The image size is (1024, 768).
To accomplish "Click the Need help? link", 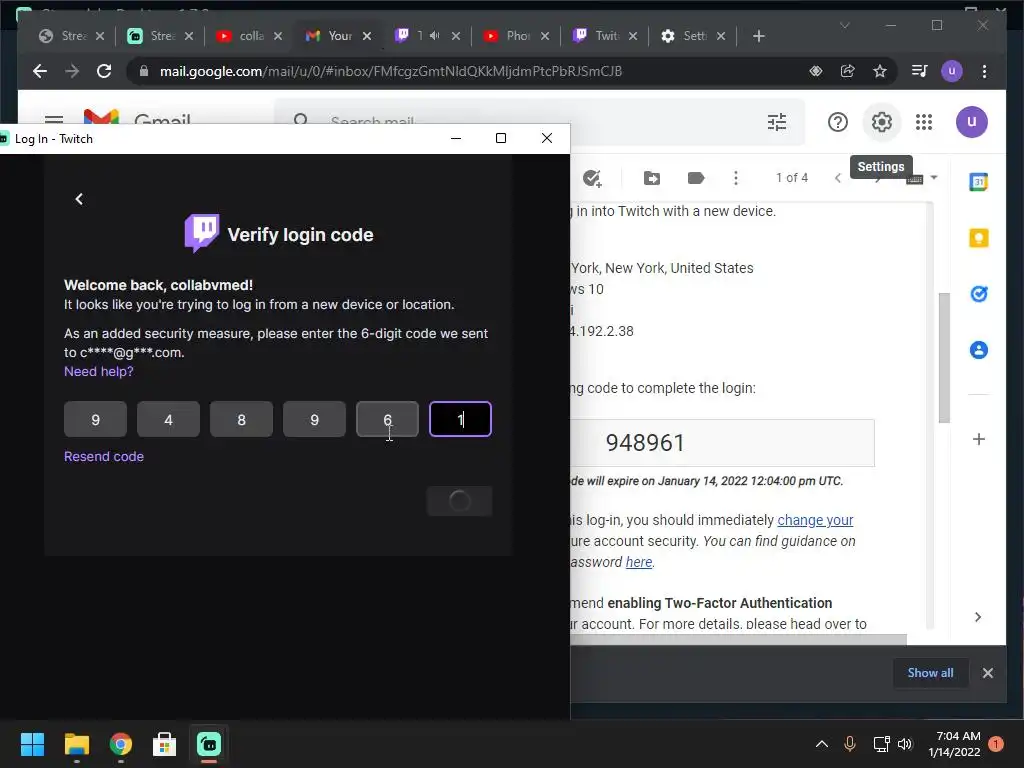I will [x=99, y=372].
